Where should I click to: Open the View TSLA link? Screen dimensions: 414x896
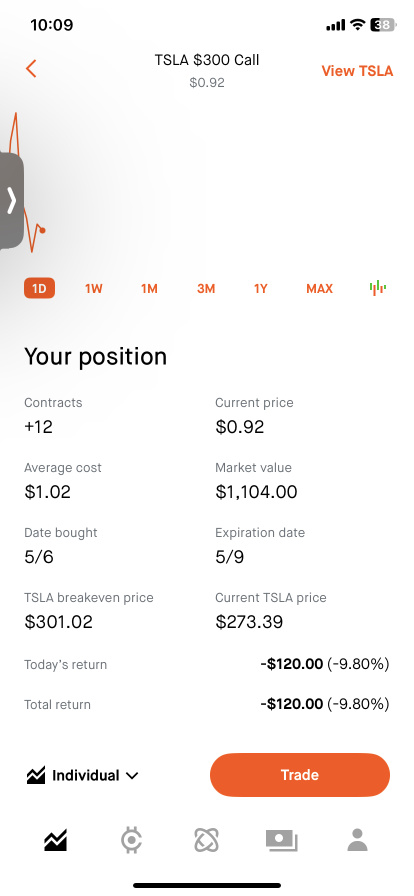click(357, 71)
